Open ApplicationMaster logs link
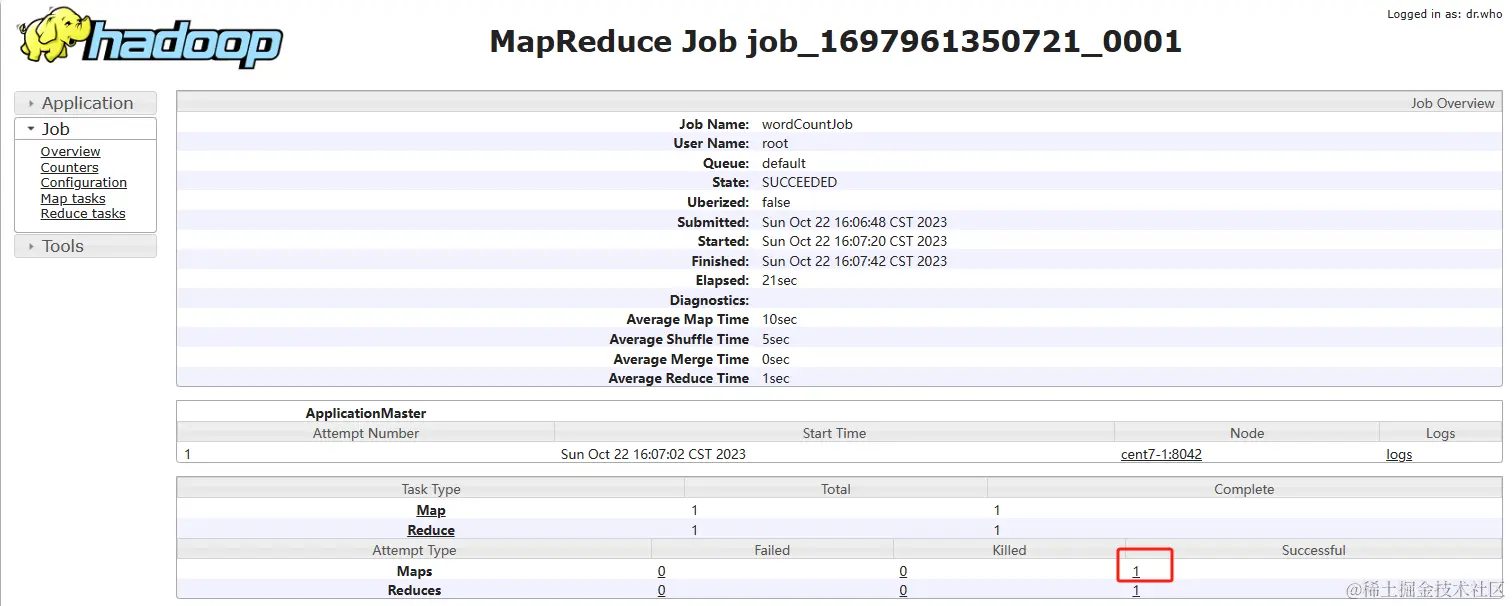The width and height of the screenshot is (1512, 606). click(1399, 454)
